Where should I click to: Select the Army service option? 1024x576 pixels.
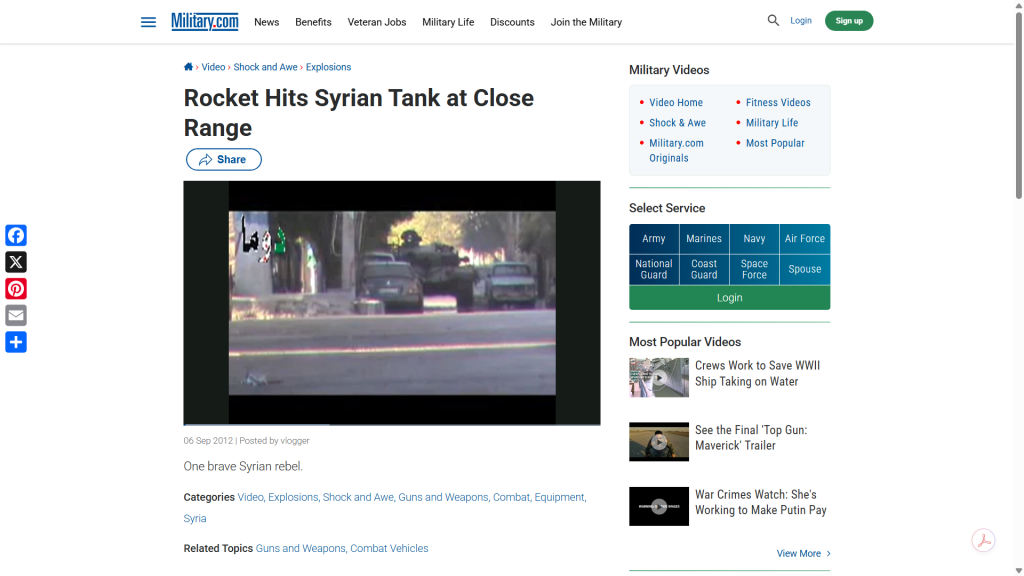(654, 239)
